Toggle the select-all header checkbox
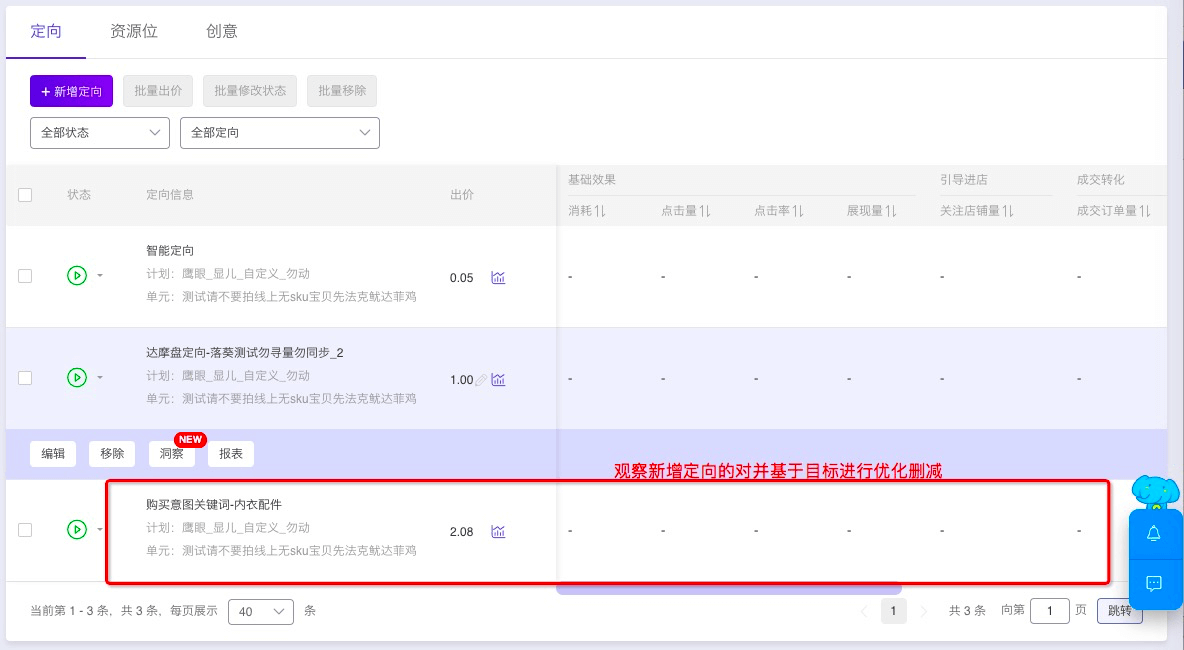Viewport: 1184px width, 650px height. coord(25,195)
